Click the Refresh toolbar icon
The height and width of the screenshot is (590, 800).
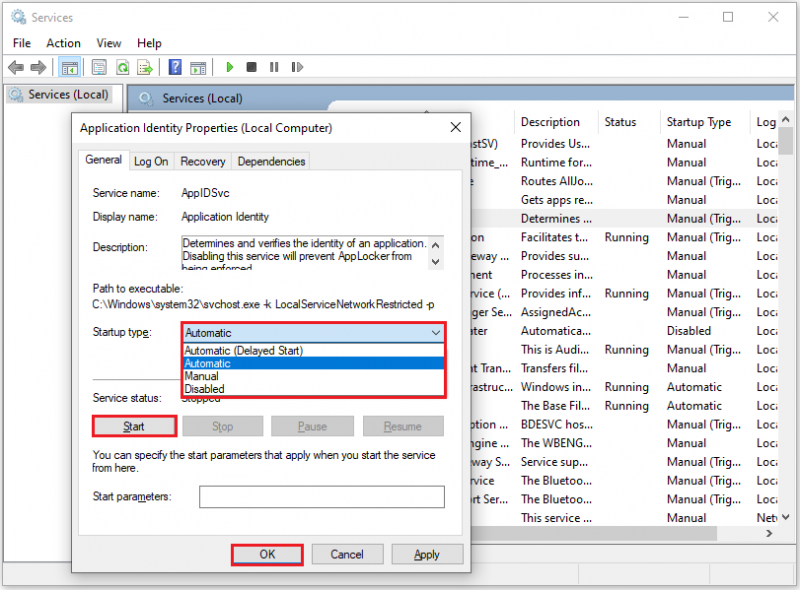[x=122, y=67]
